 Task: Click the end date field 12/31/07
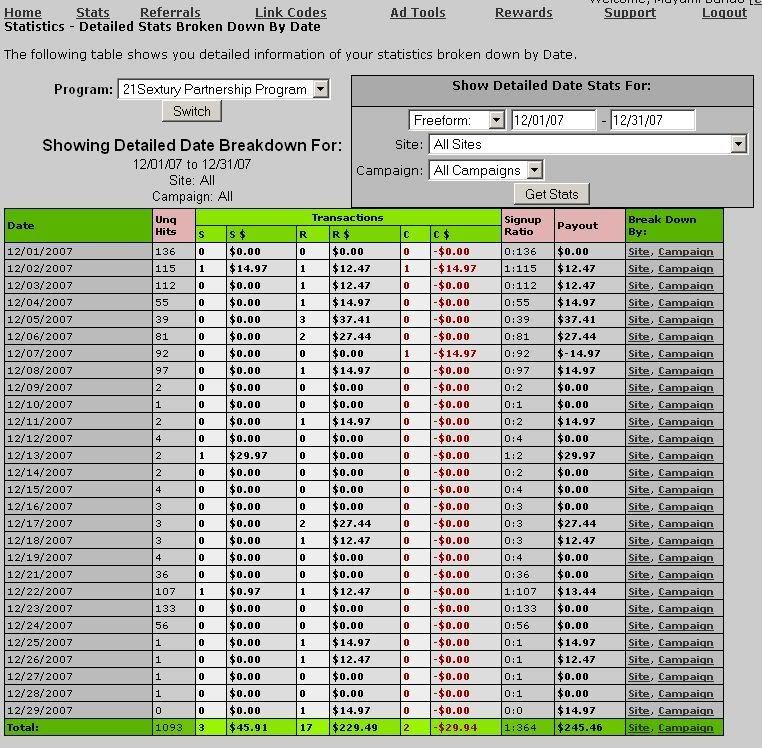652,120
